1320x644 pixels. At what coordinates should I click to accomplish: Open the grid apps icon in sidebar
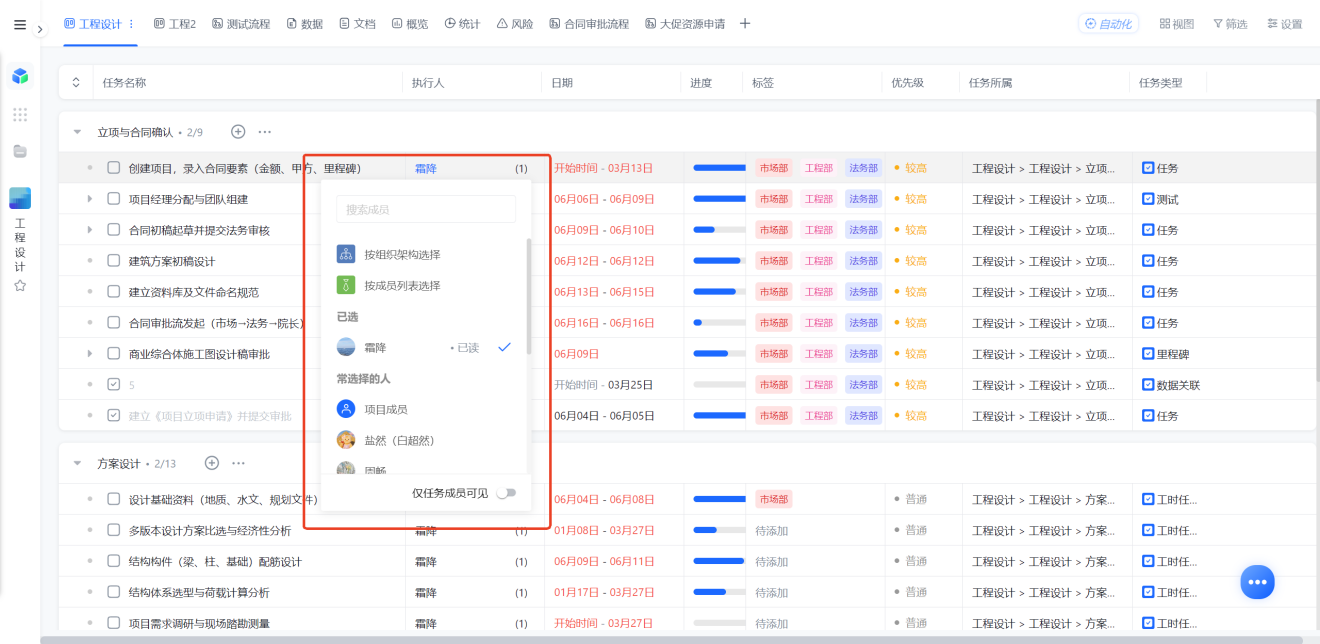[20, 115]
